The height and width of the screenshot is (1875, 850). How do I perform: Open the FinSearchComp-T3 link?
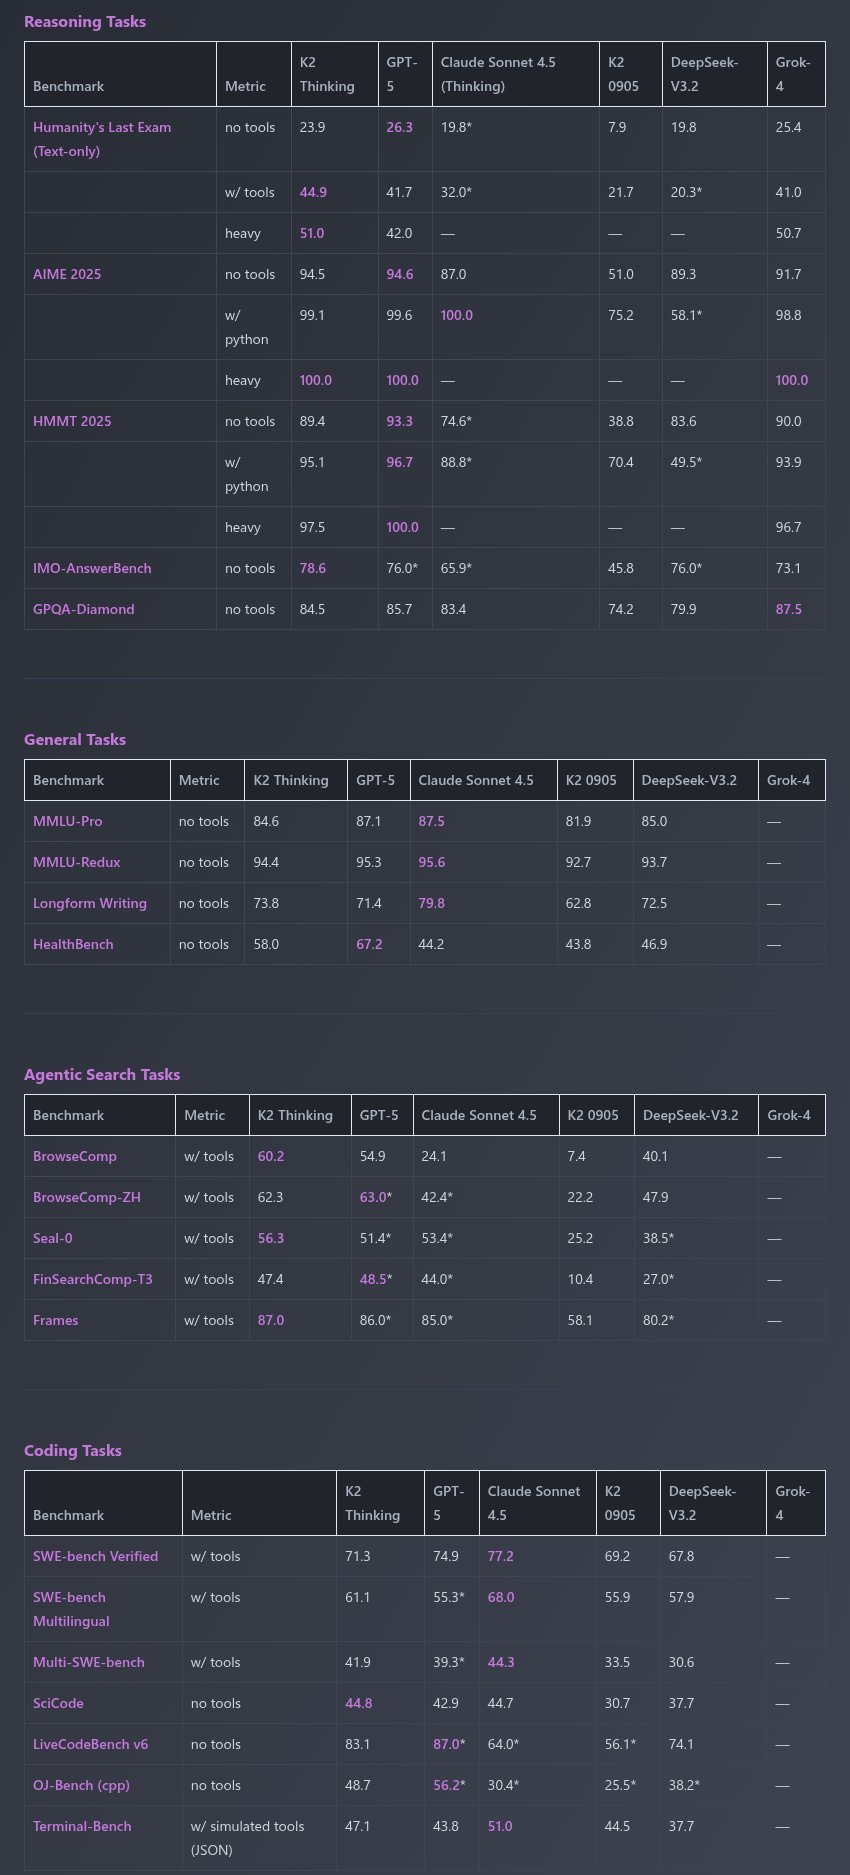[92, 1280]
